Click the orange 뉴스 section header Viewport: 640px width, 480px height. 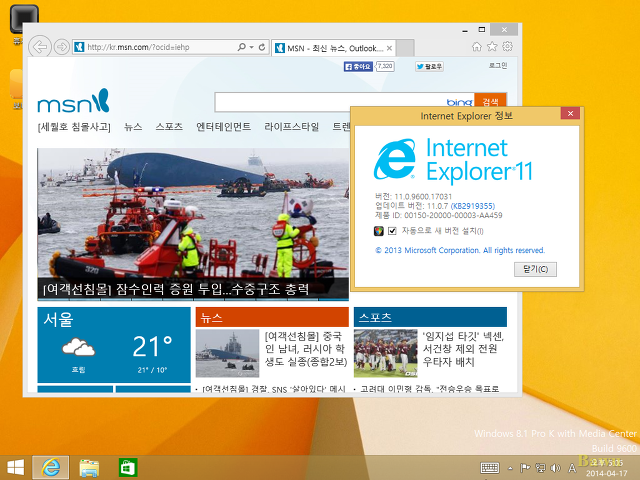pos(272,317)
